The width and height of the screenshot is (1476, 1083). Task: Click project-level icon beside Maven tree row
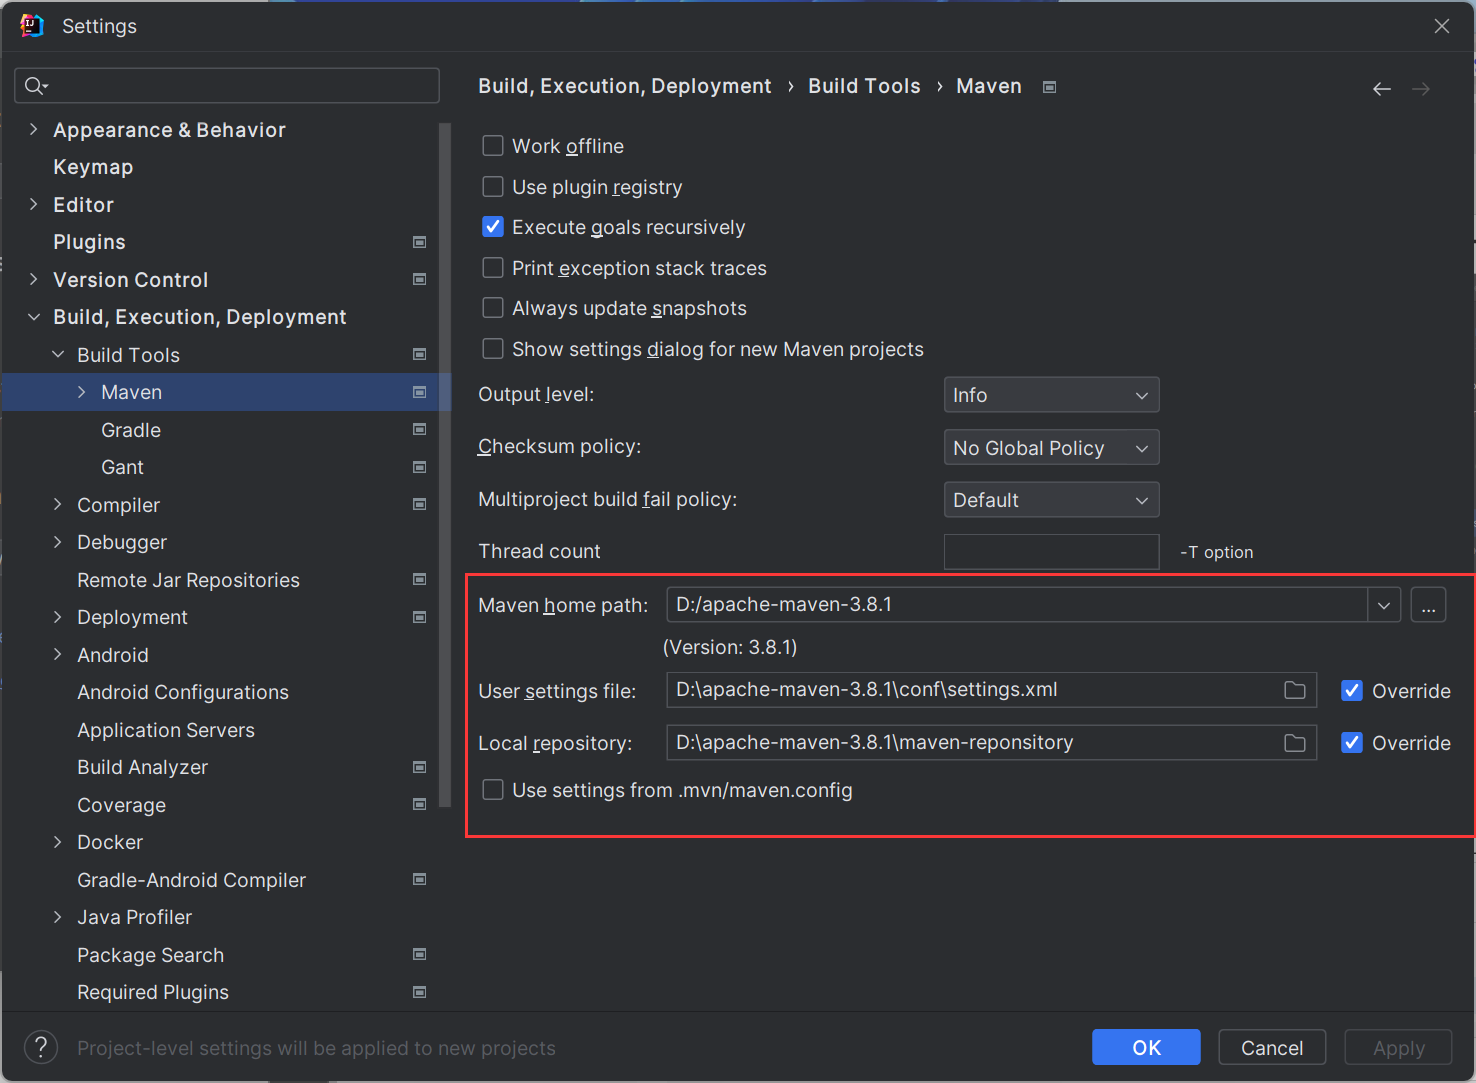tap(420, 392)
